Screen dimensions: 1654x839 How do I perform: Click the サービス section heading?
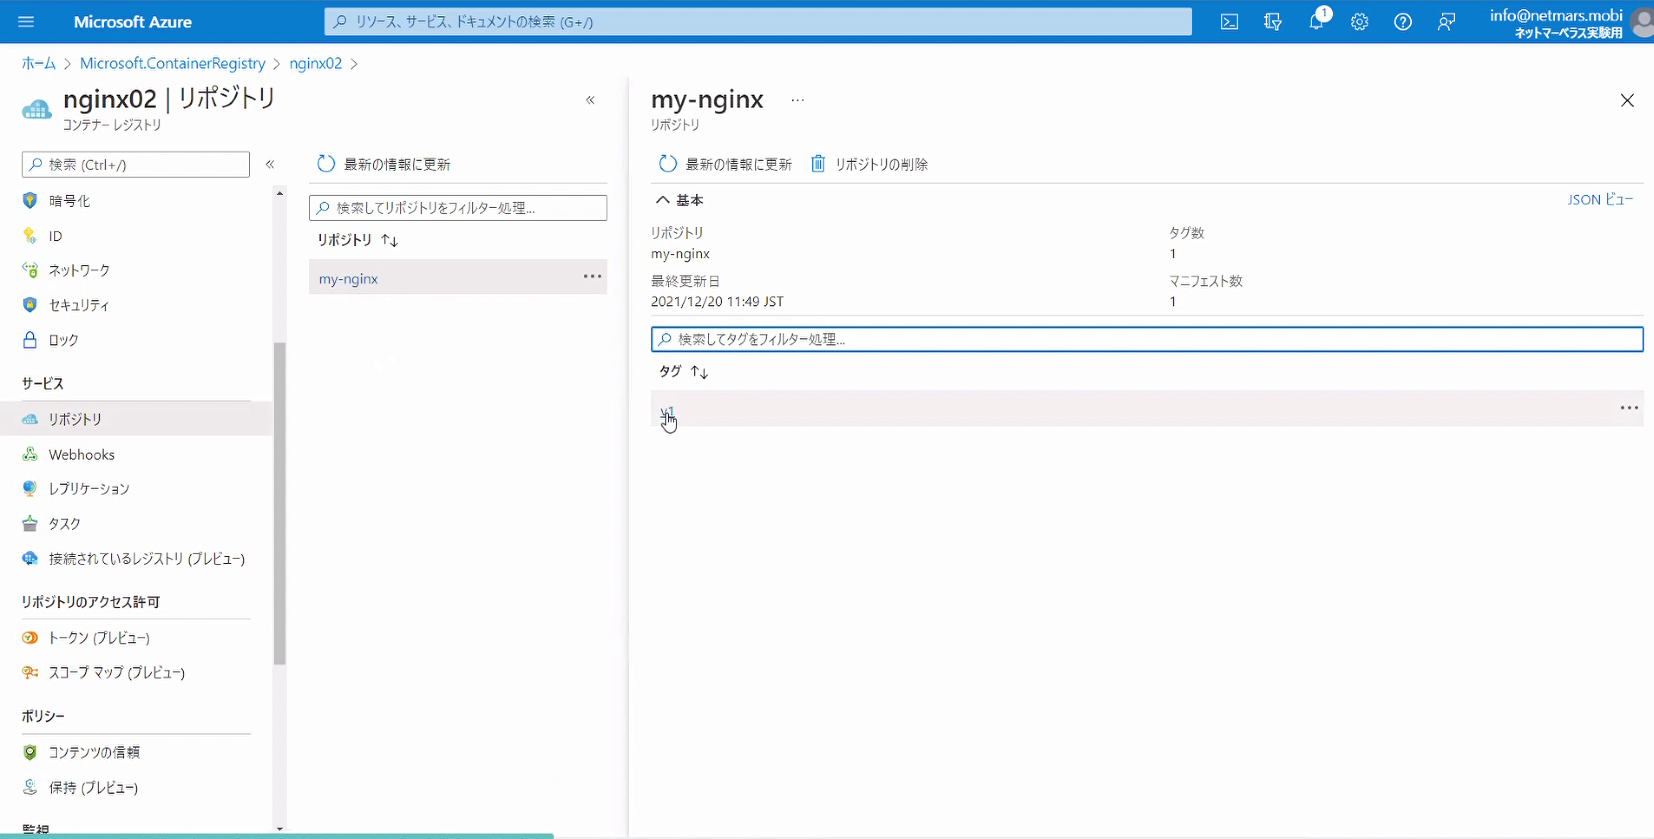click(x=42, y=384)
